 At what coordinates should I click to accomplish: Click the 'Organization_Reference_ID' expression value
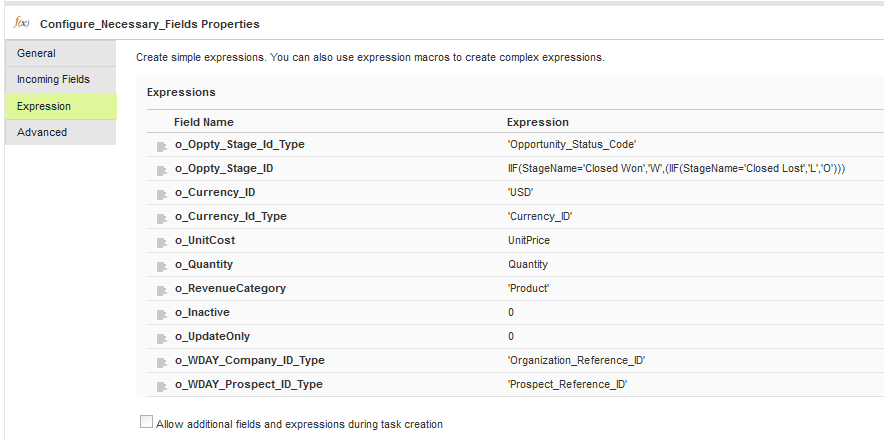pyautogui.click(x=576, y=360)
